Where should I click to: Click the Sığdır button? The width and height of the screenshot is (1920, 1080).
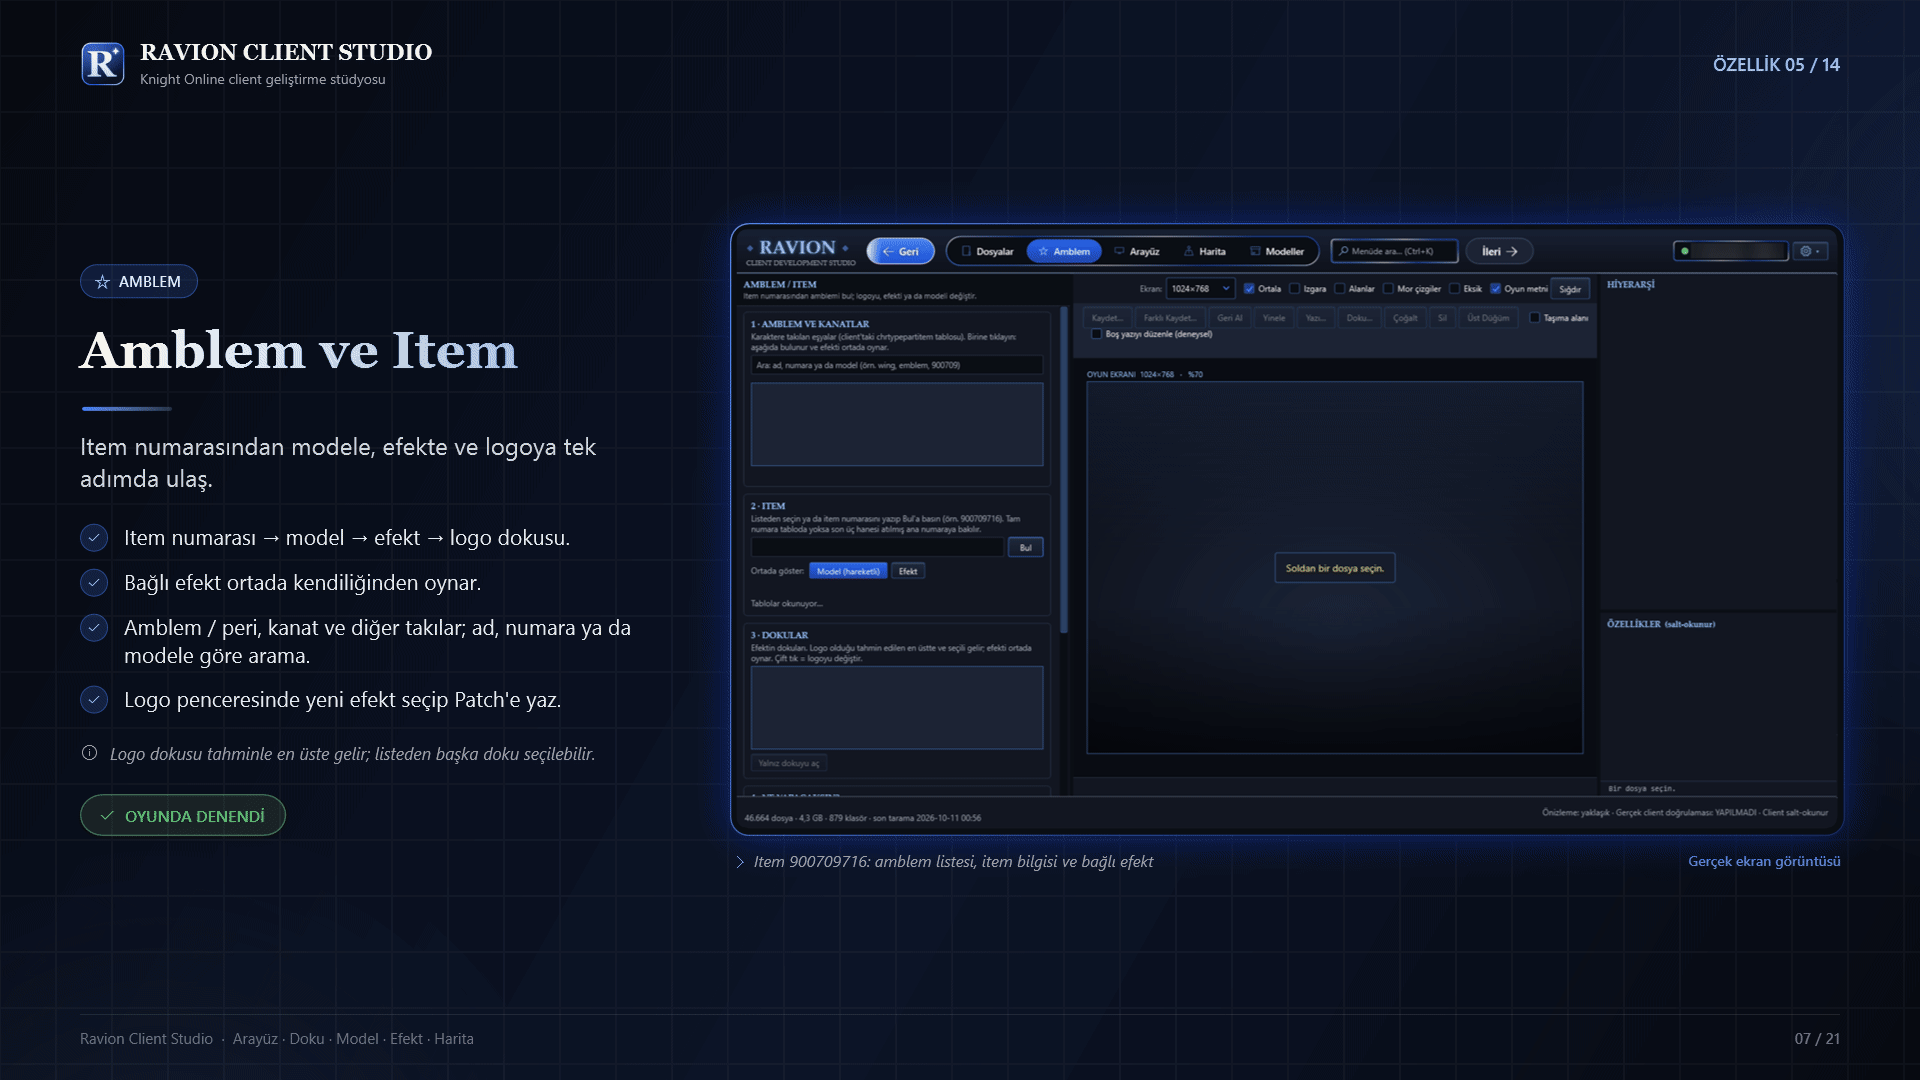click(x=1570, y=289)
